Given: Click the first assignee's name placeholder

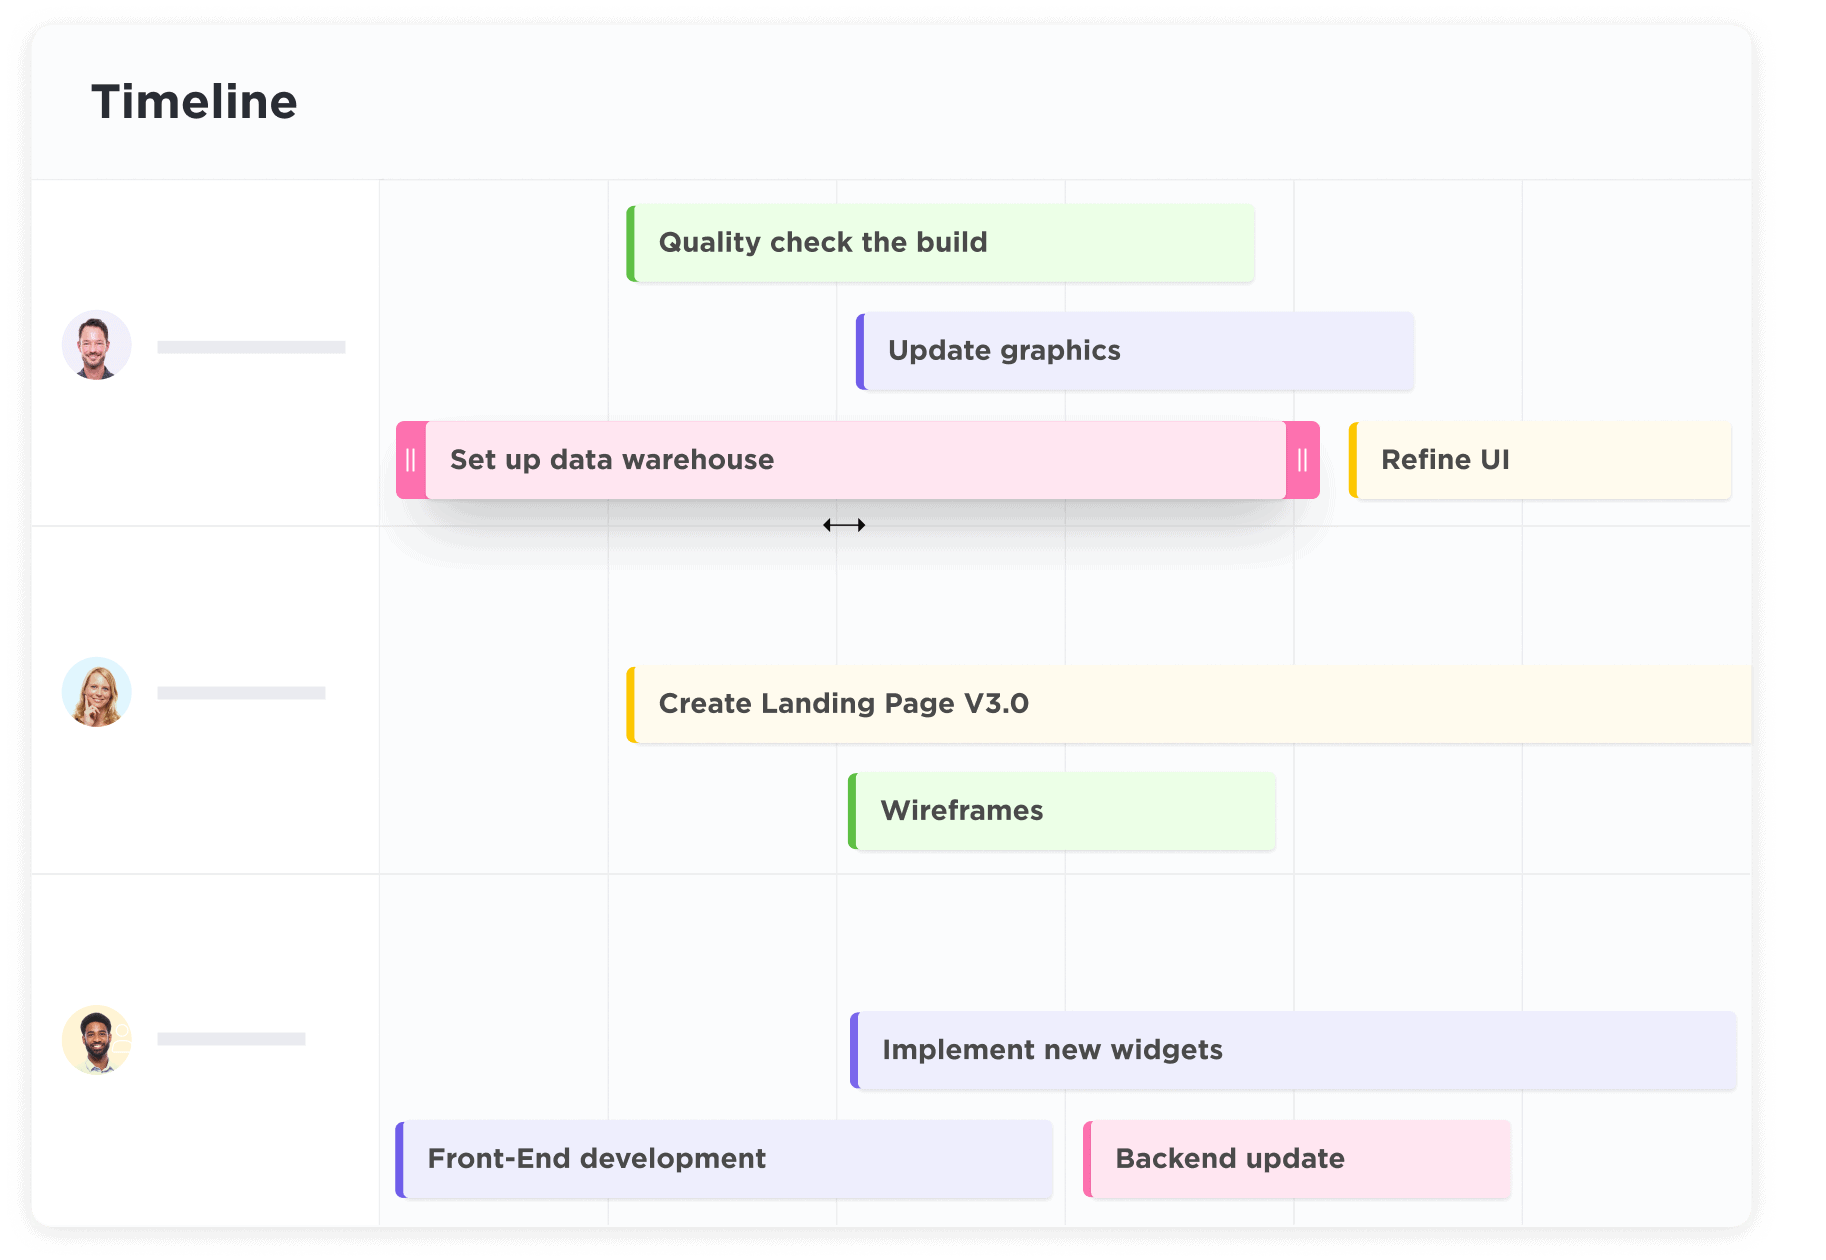Looking at the screenshot, I should (x=251, y=347).
